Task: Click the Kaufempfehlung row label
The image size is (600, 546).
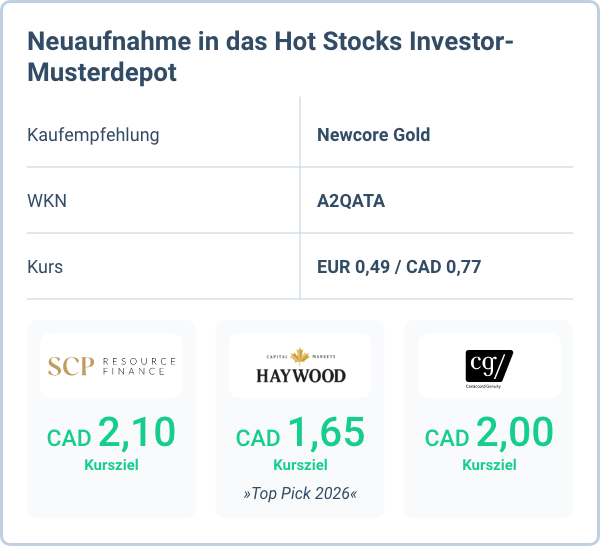Action: pyautogui.click(x=93, y=134)
